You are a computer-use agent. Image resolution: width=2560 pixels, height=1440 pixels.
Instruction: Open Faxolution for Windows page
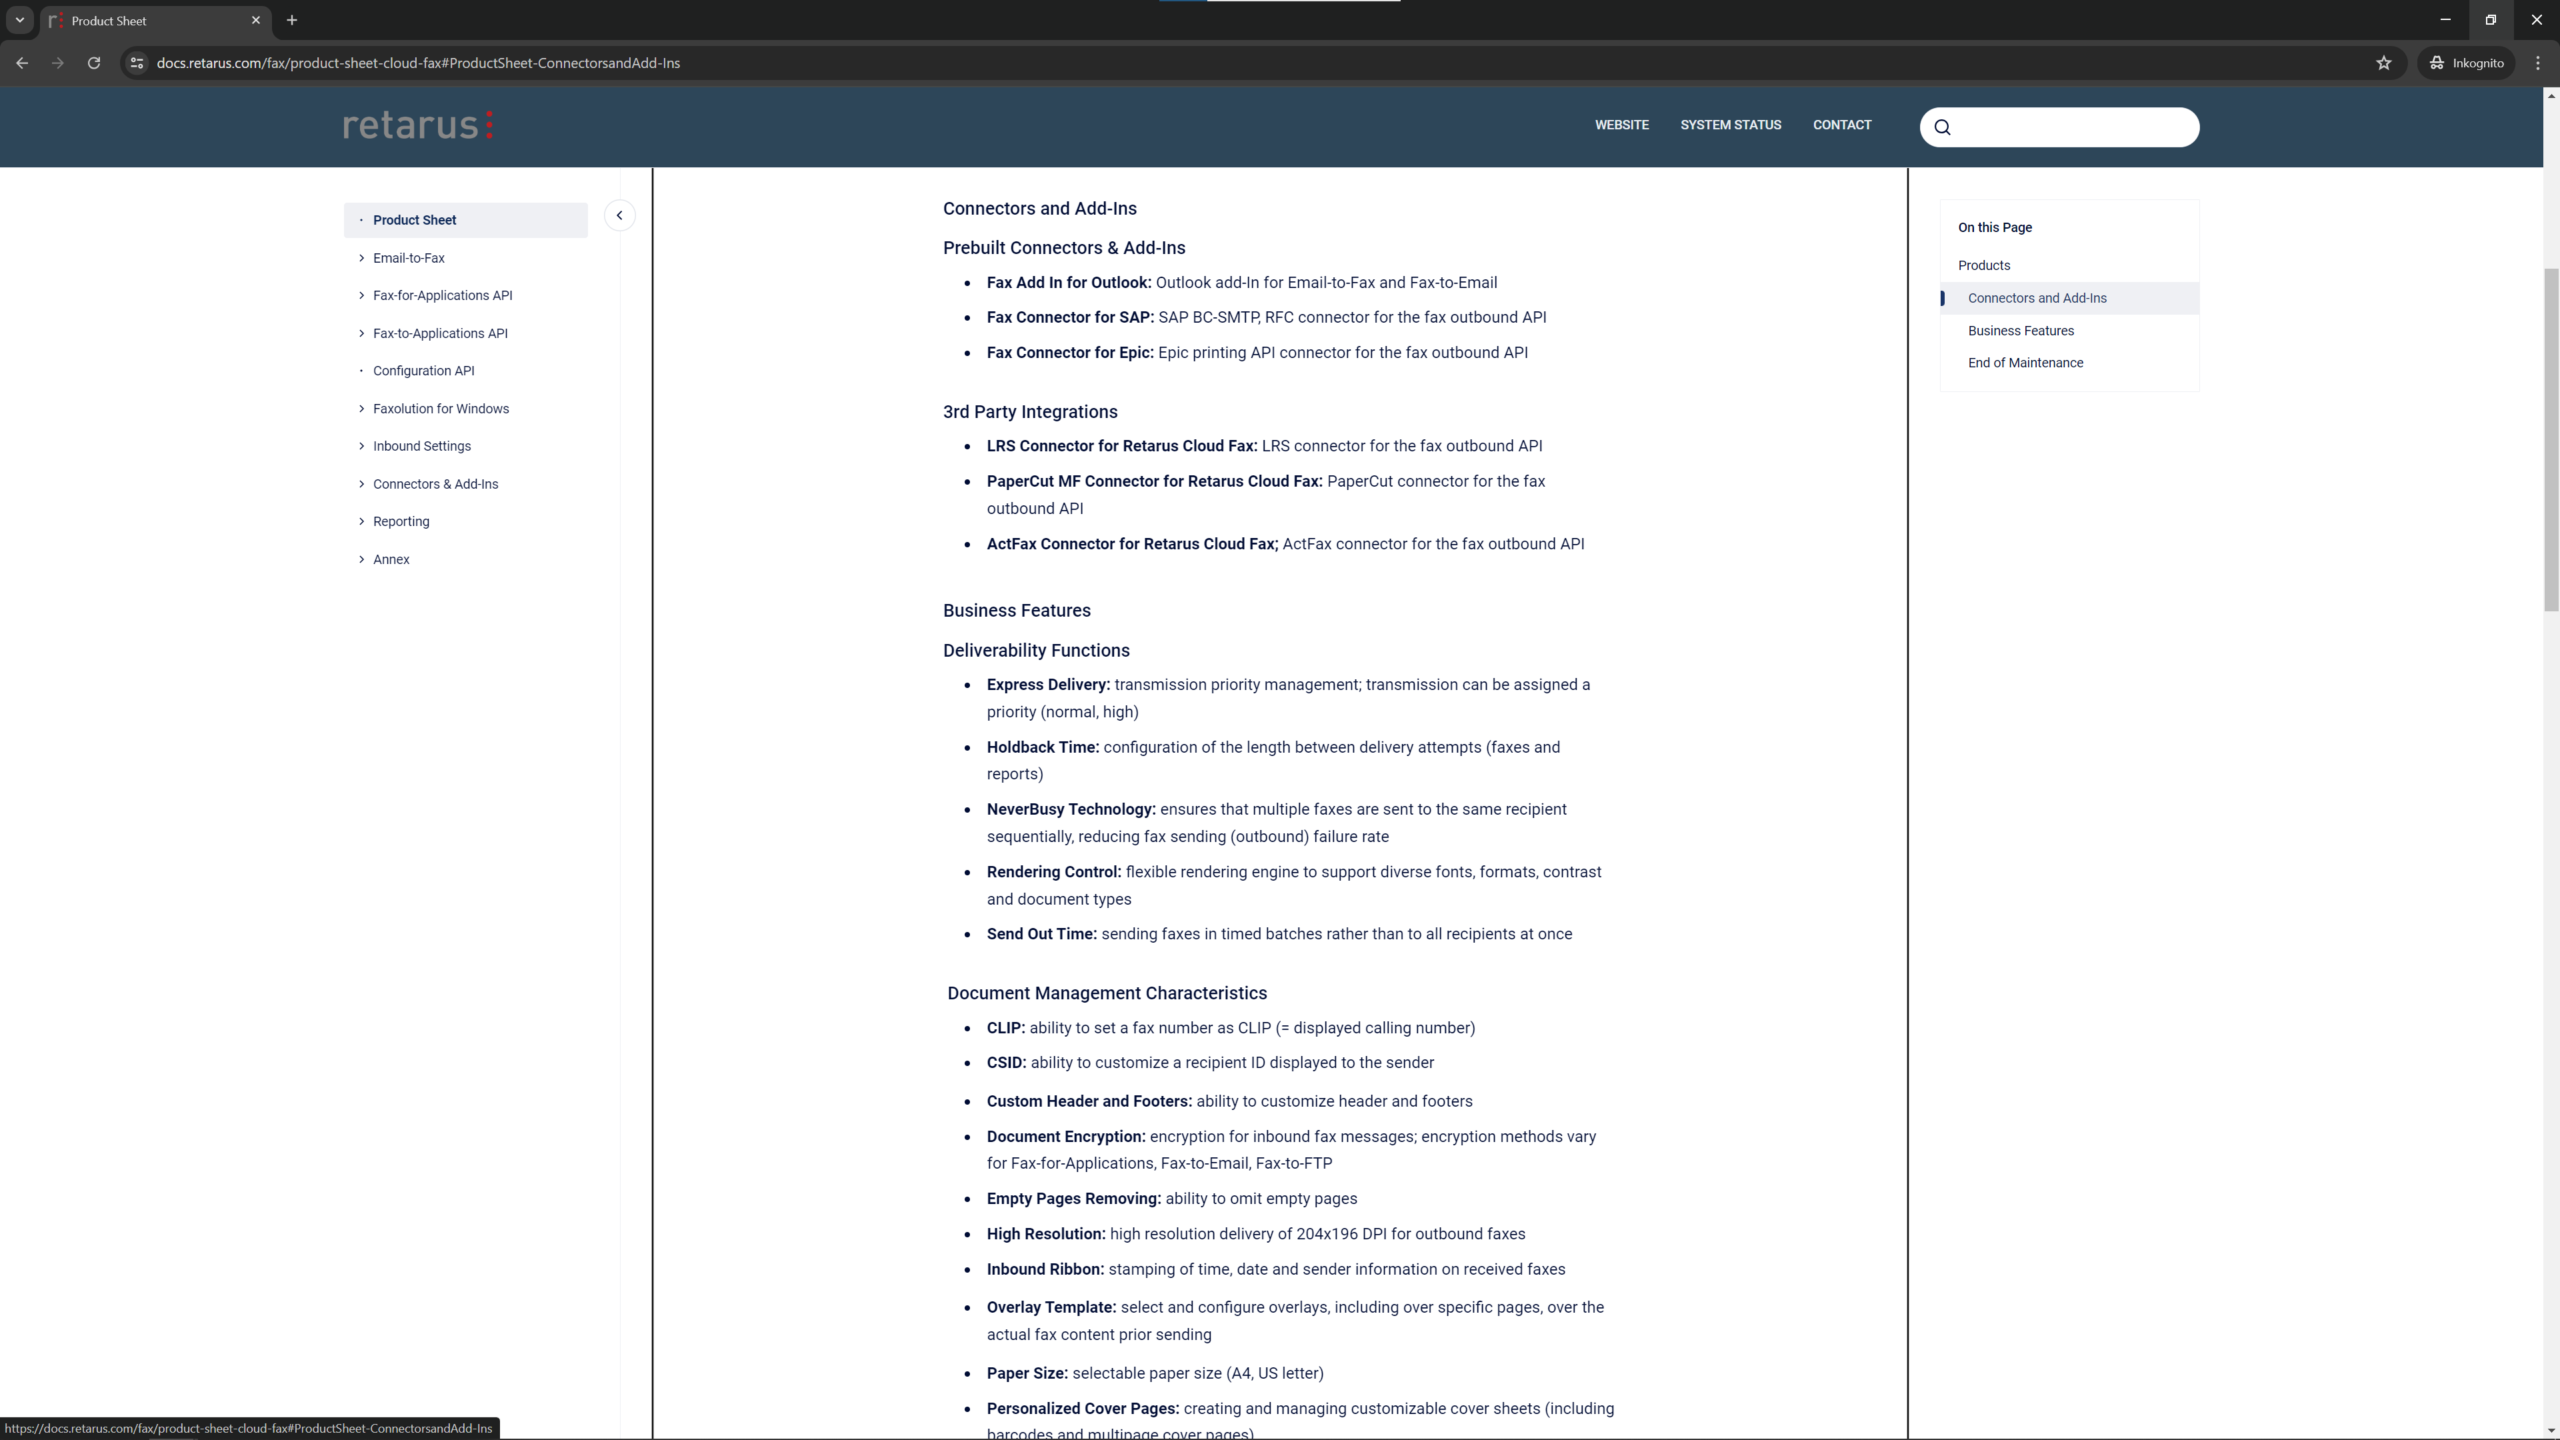tap(441, 408)
